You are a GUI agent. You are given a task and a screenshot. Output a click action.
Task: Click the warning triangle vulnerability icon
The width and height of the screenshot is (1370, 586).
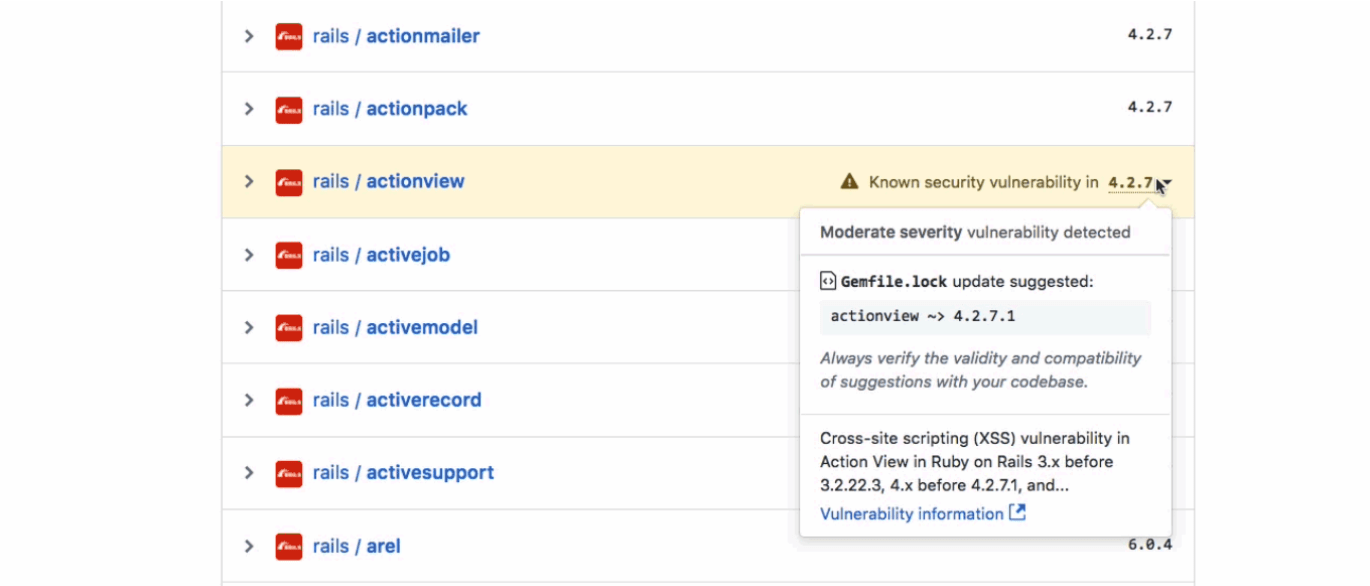(x=849, y=182)
